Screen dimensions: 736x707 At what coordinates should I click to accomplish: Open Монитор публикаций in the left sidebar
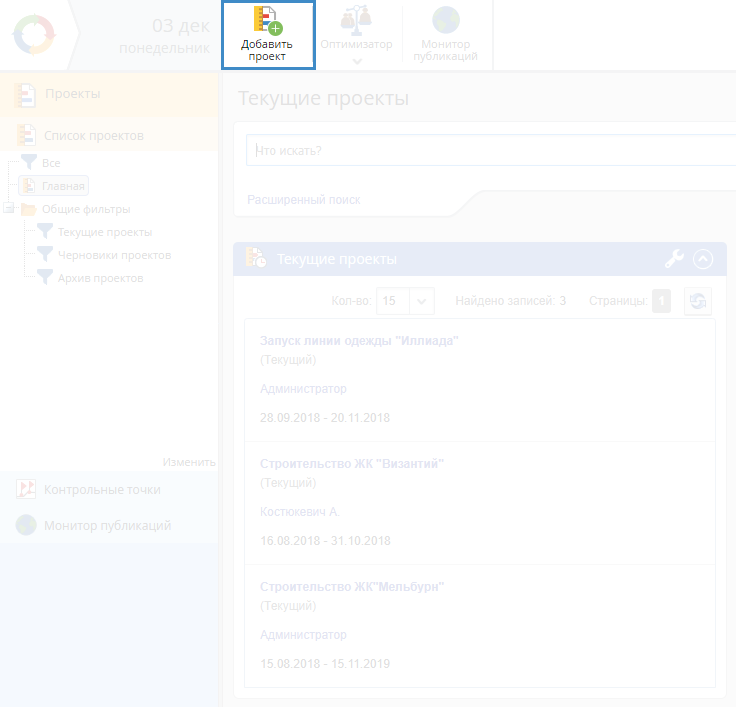(106, 525)
